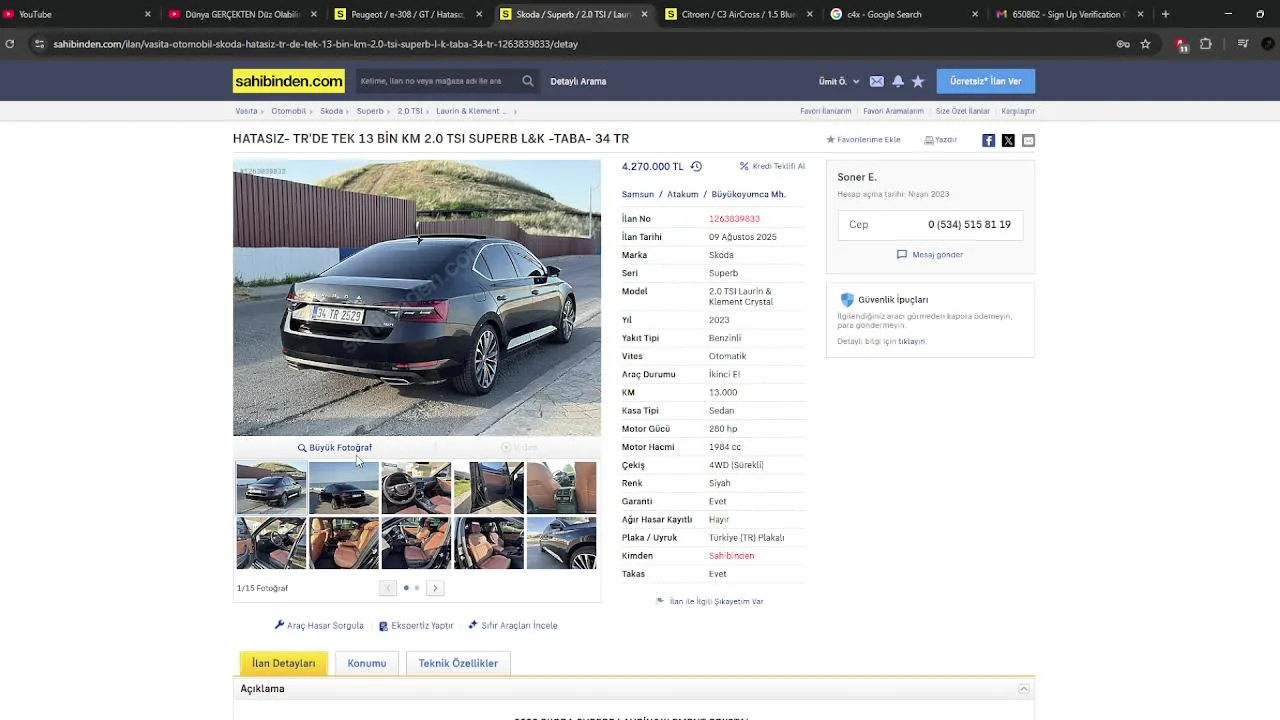Go to previous photo thumbnails page
Viewport: 1280px width, 720px height.
pos(388,588)
